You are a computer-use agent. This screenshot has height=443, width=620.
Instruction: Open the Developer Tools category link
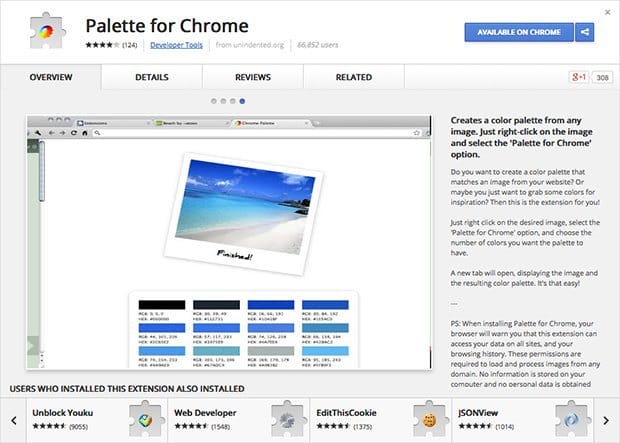176,45
